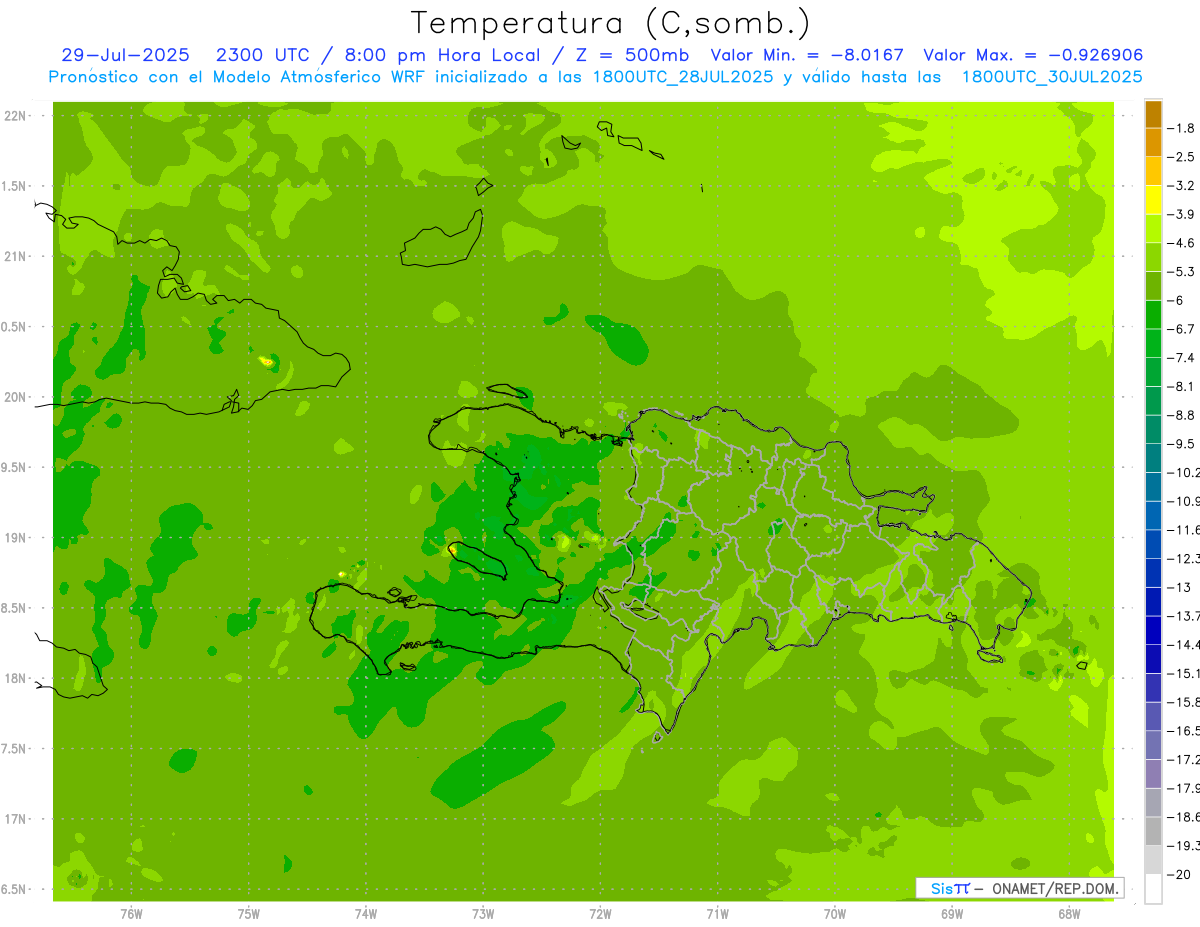Click the "-13" legend value
1200x927 pixels.
1181,587
